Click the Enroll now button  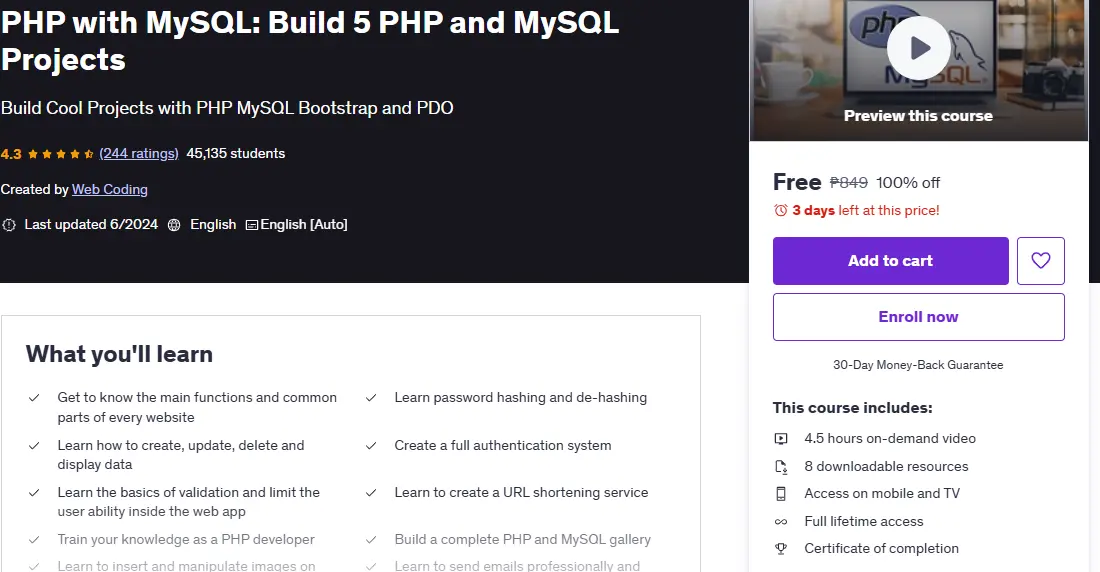pos(918,317)
